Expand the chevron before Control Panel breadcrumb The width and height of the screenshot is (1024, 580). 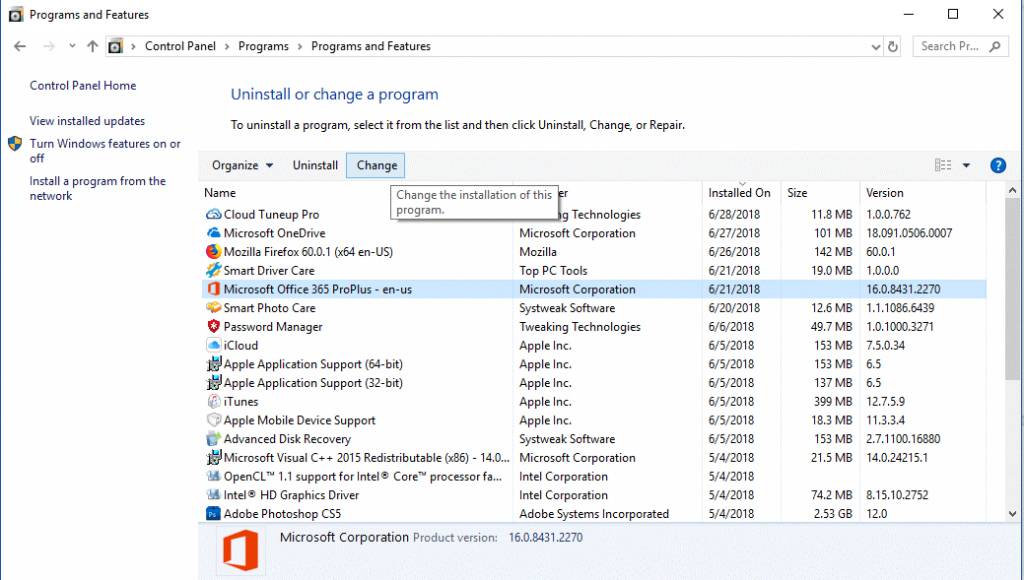pos(133,46)
